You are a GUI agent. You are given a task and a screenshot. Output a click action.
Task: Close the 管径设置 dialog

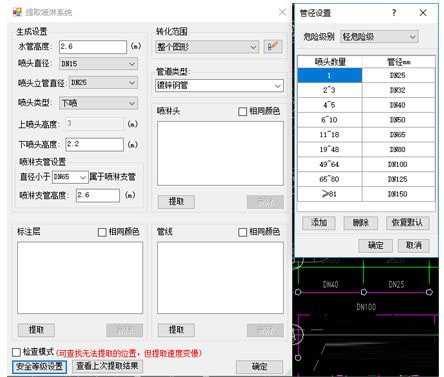[423, 13]
